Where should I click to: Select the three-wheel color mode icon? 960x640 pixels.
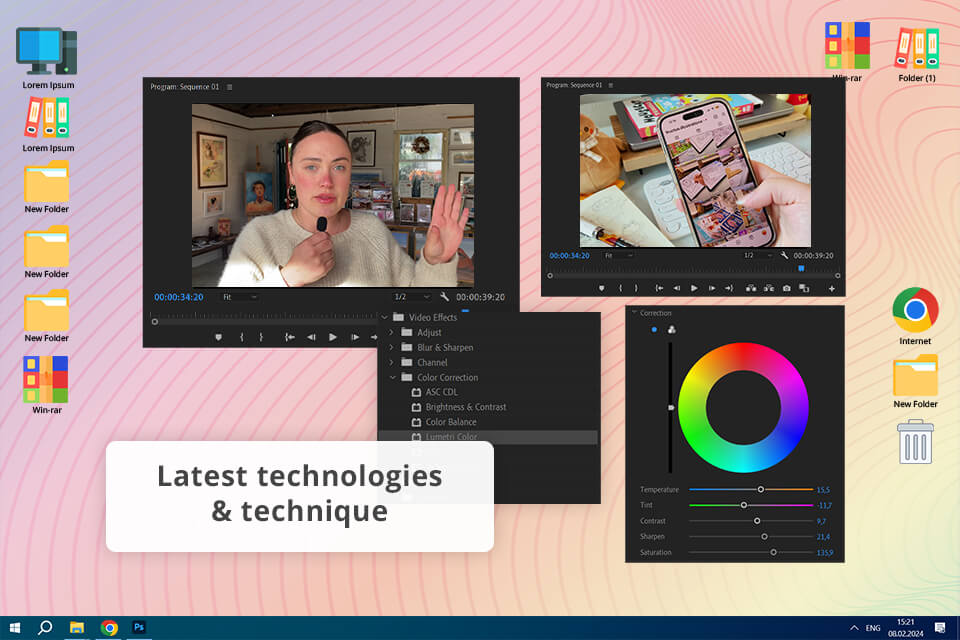[672, 329]
